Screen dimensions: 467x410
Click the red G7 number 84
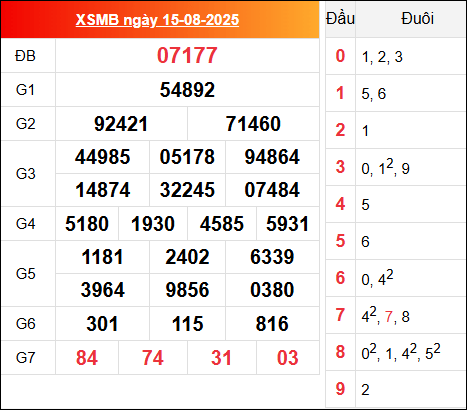point(87,358)
